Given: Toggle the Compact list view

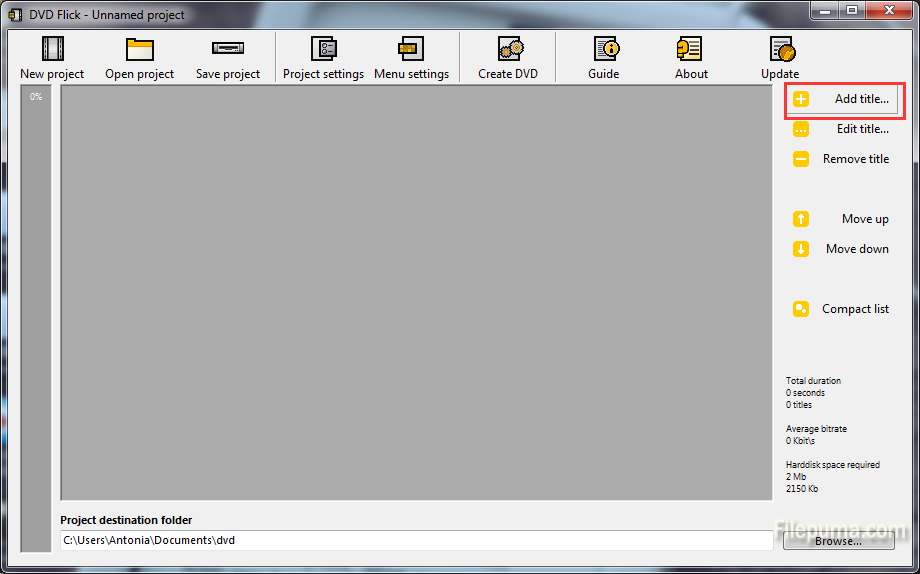Looking at the screenshot, I should coord(841,309).
